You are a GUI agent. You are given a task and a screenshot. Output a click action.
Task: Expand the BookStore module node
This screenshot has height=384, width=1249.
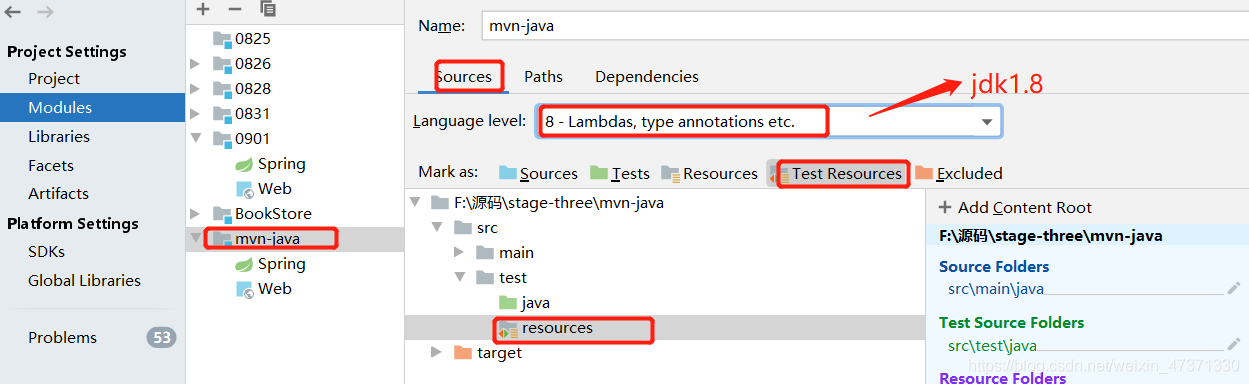pyautogui.click(x=195, y=214)
